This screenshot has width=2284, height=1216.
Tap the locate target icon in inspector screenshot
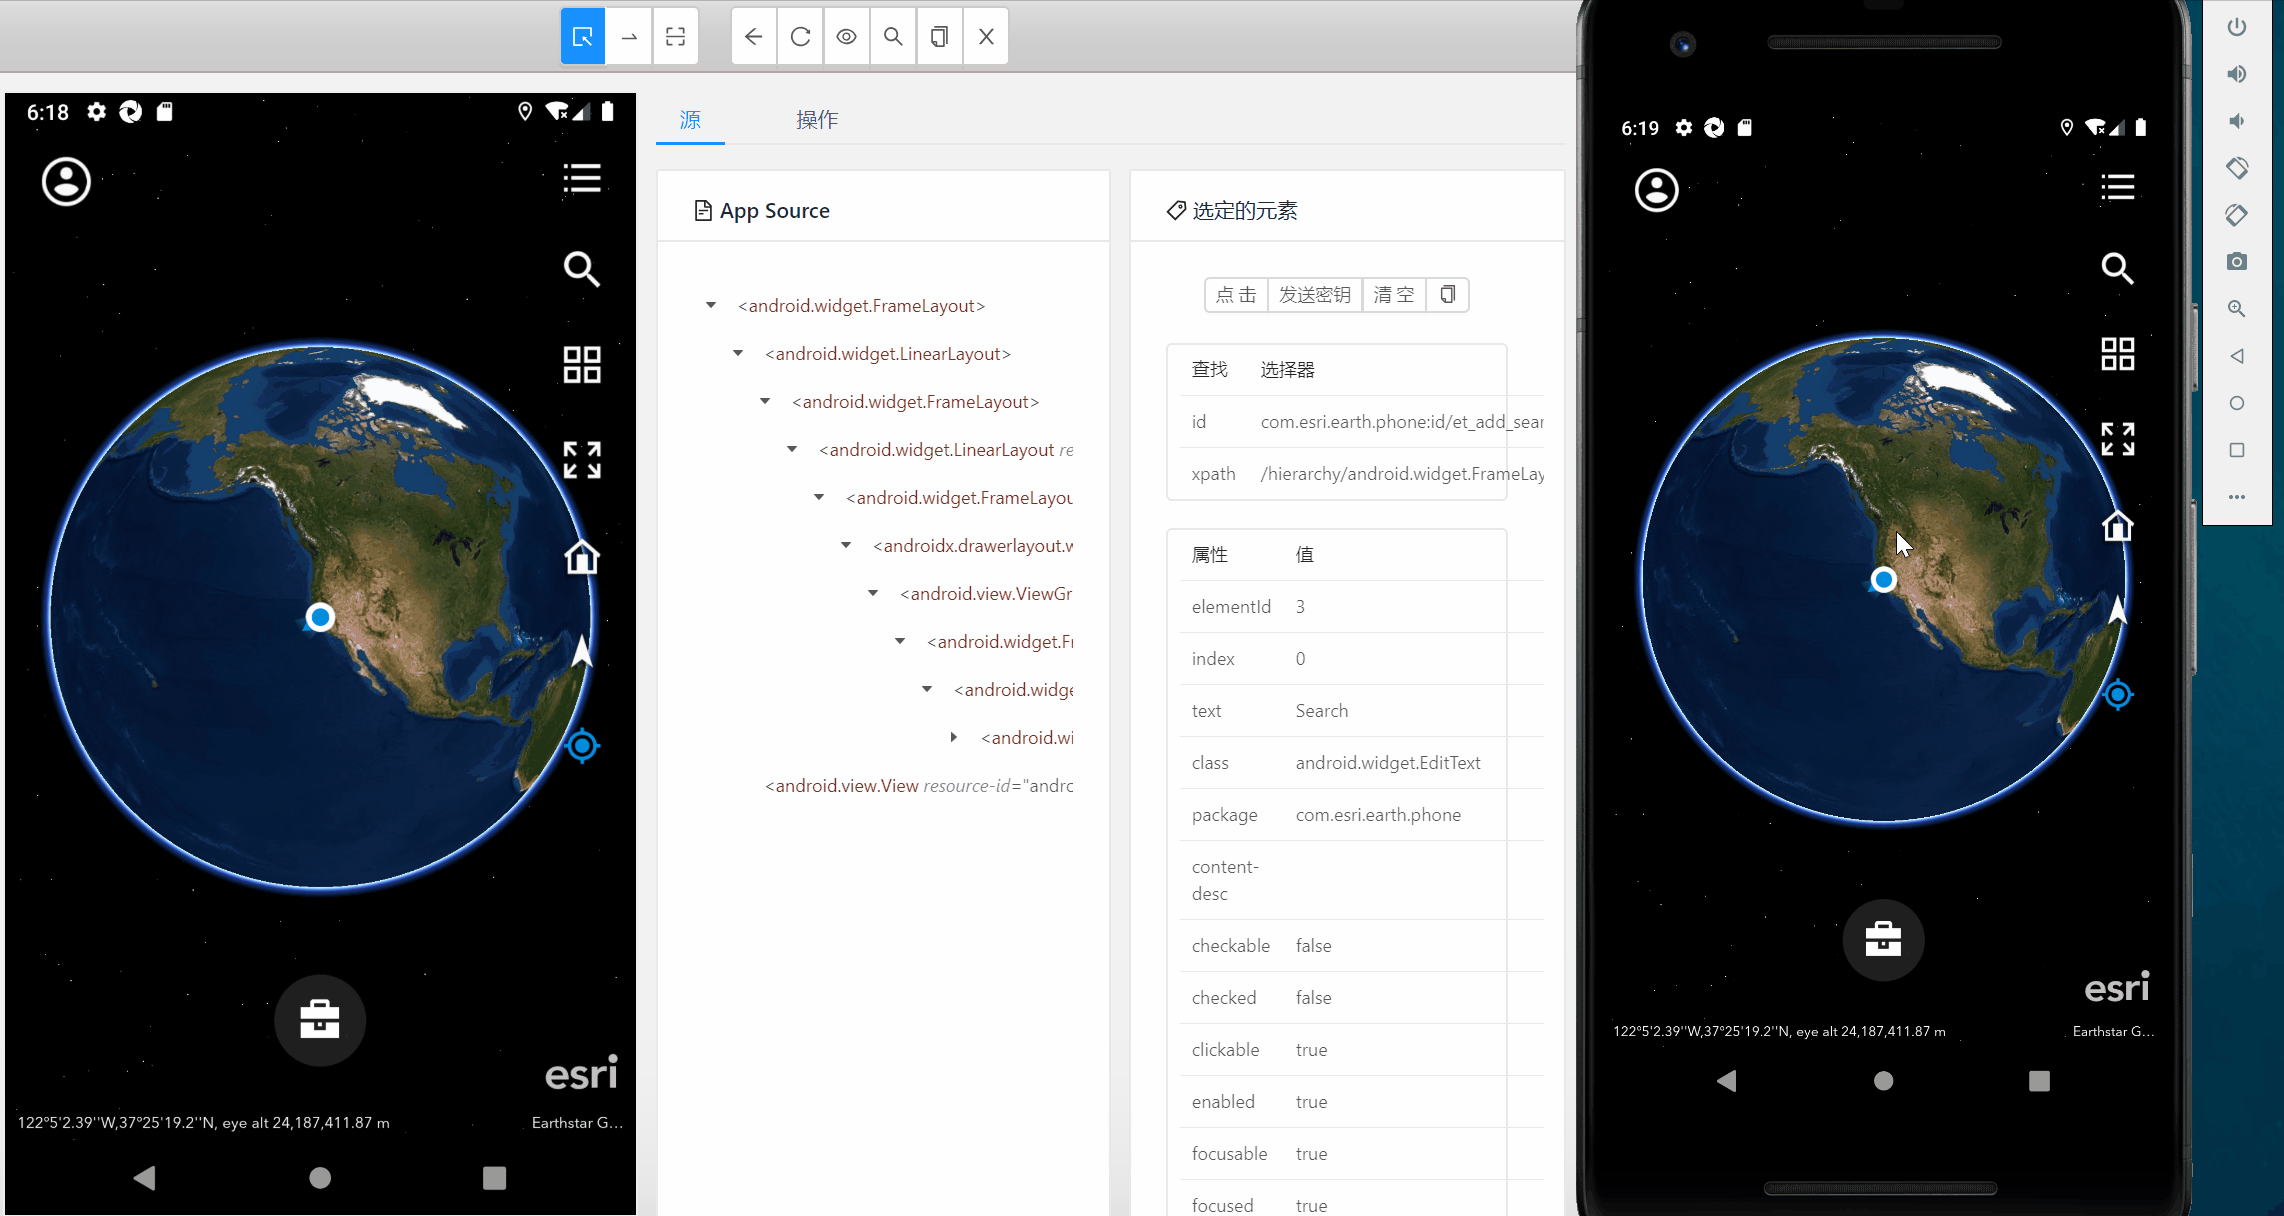click(x=582, y=746)
